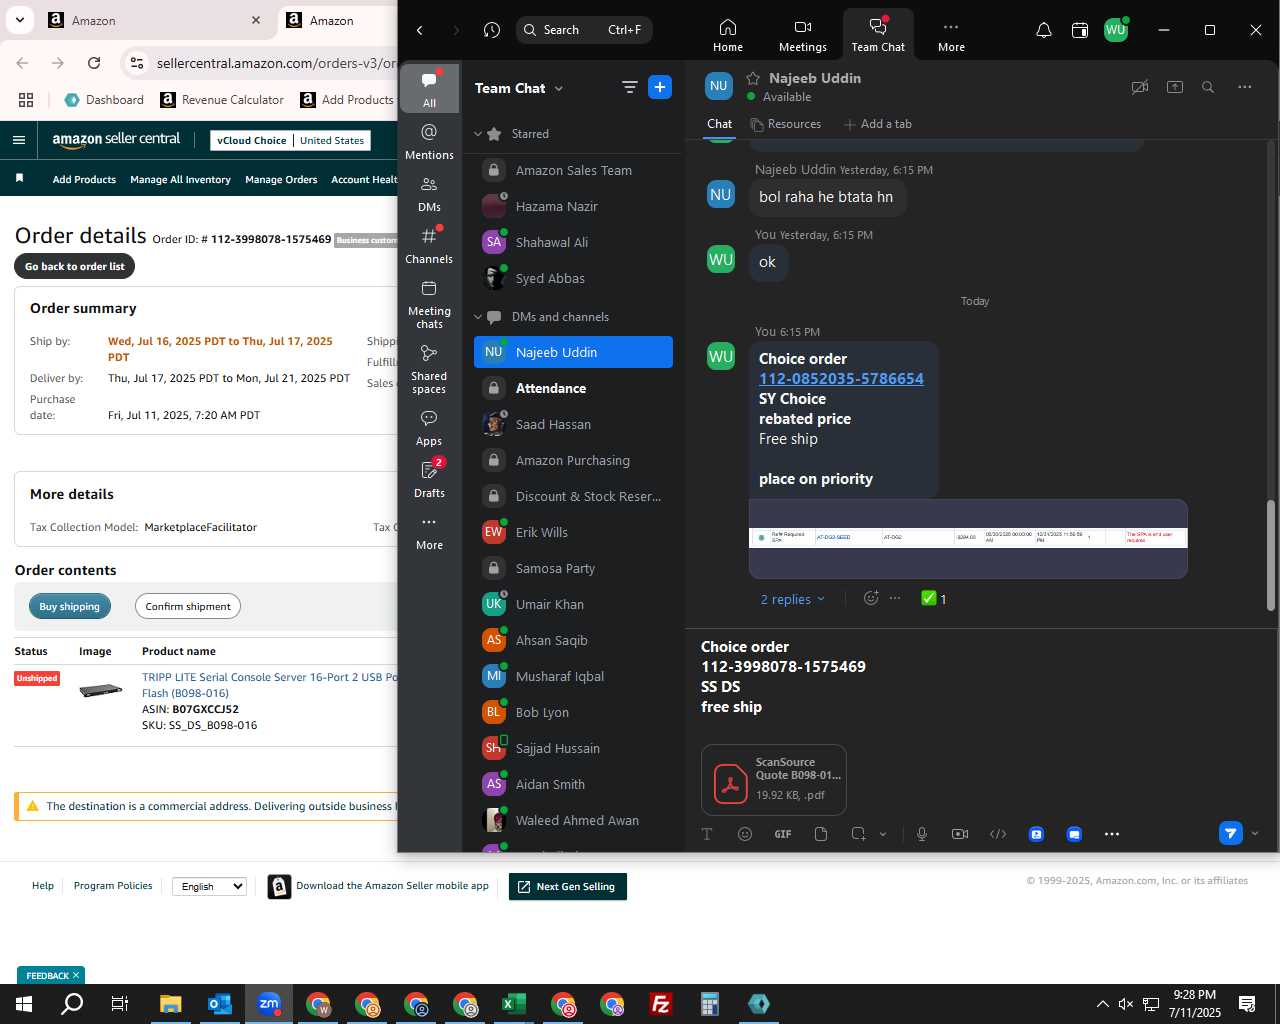
Task: Open the Attendance channel
Action: tap(573, 388)
